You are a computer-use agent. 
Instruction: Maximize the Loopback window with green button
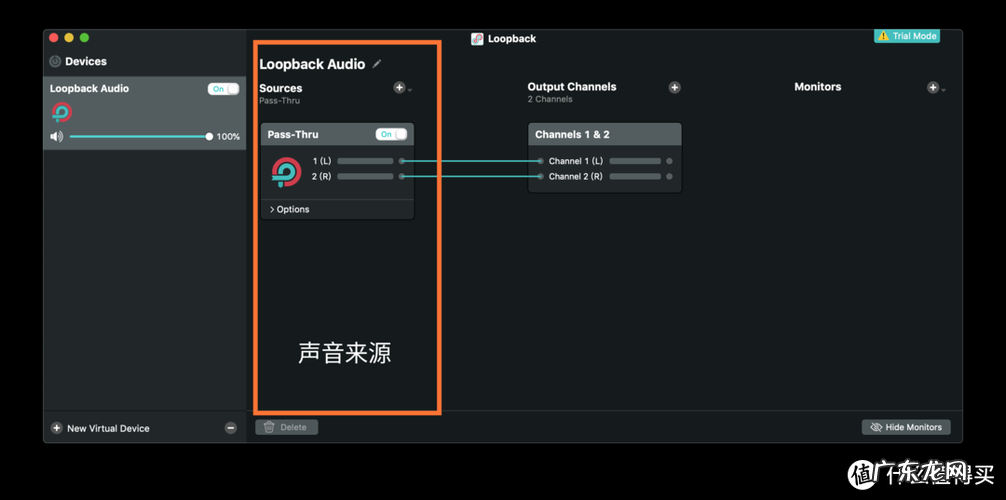(84, 38)
